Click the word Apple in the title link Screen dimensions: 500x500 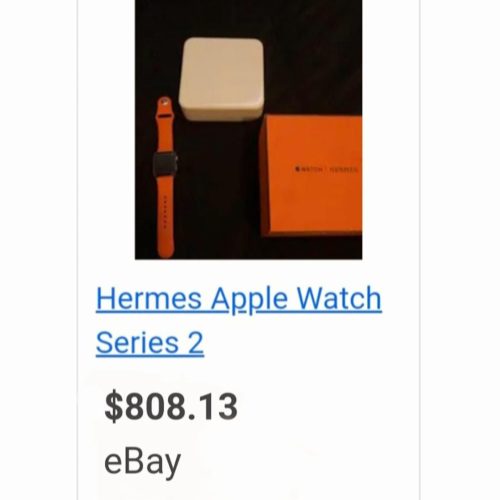[x=249, y=299]
